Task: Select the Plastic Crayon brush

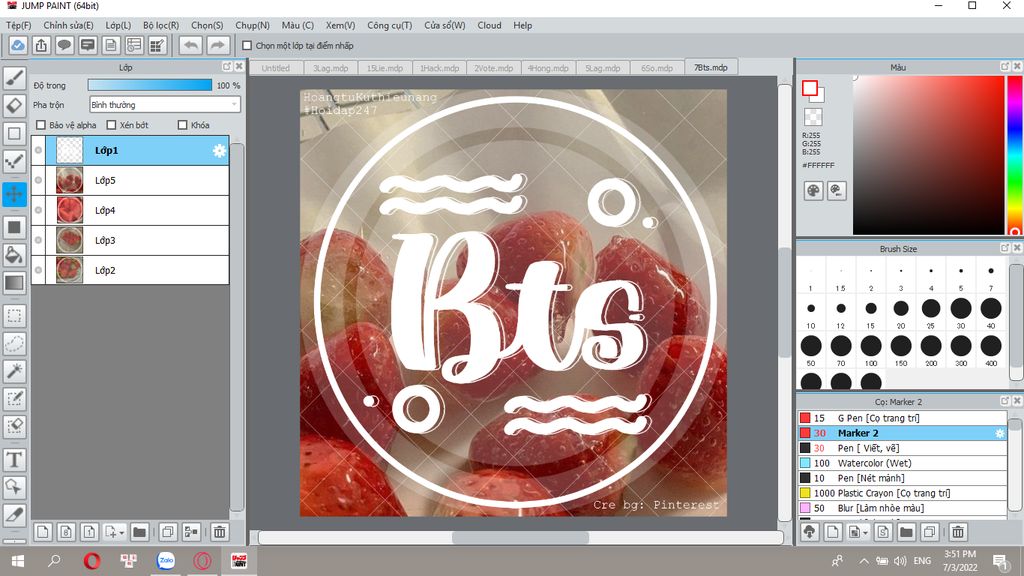Action: [902, 493]
